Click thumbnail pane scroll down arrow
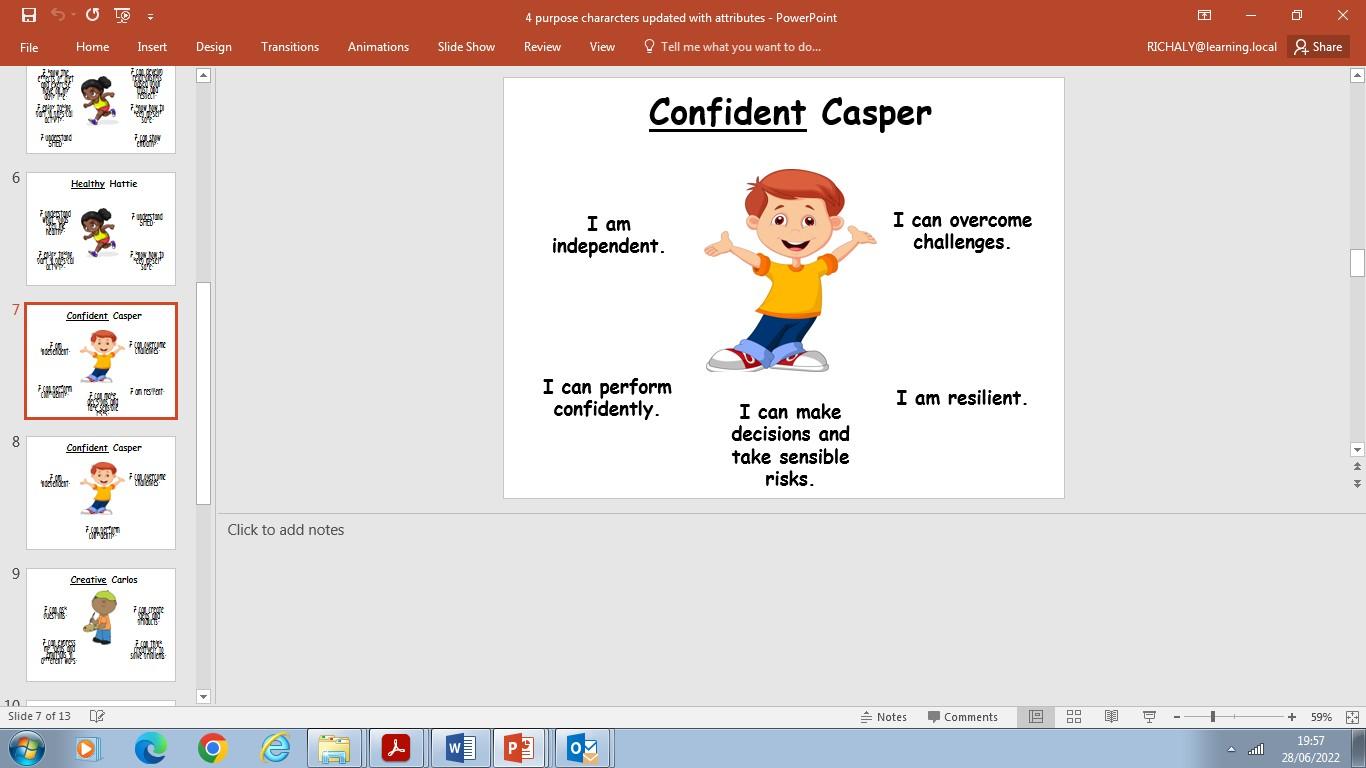1366x768 pixels. pos(203,696)
